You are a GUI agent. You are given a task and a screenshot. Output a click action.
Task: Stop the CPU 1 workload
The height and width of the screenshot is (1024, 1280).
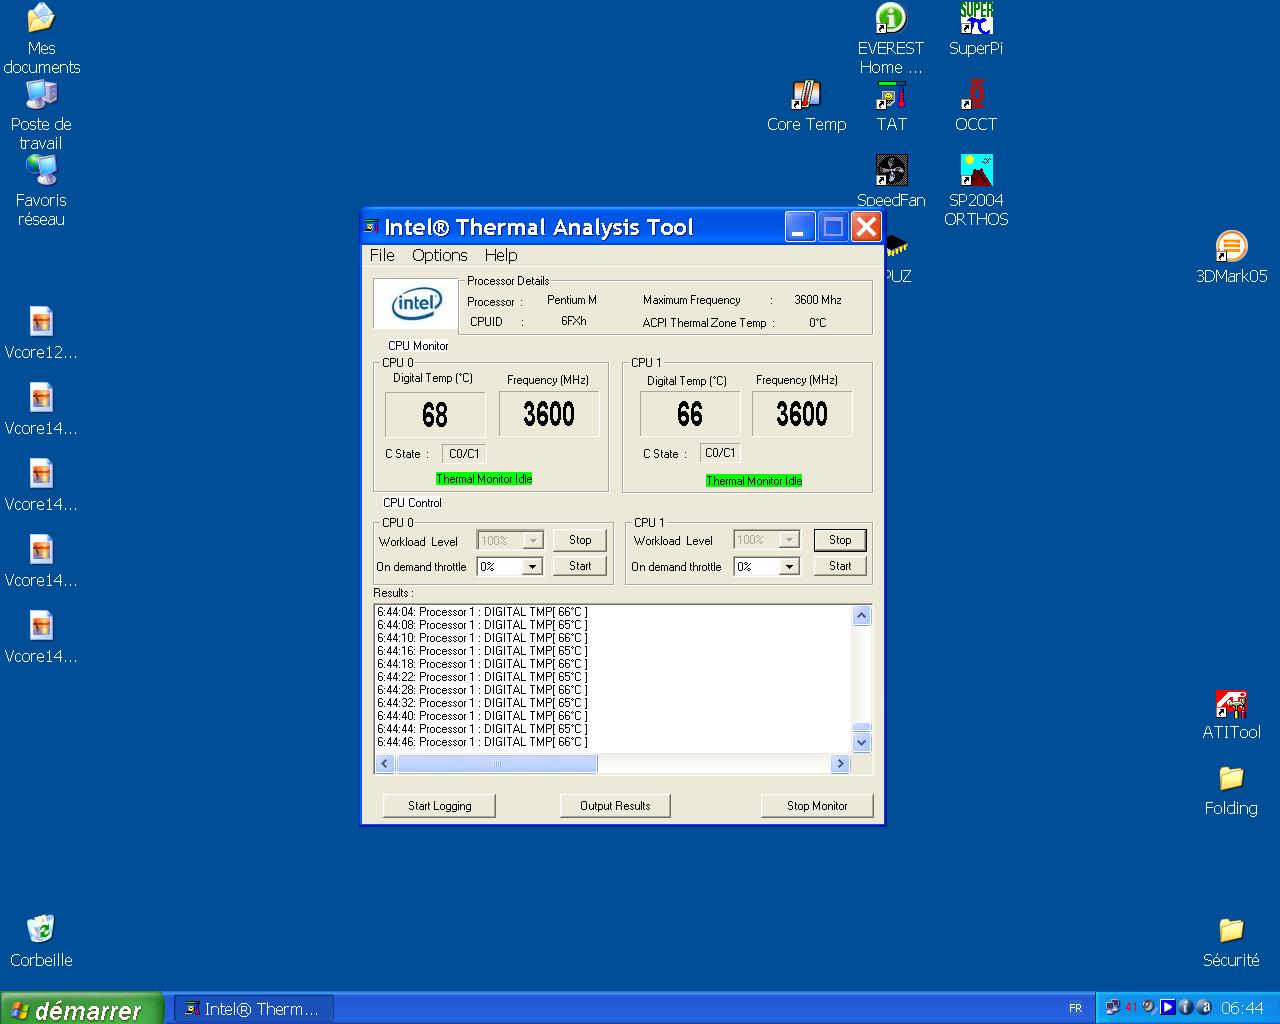(840, 540)
